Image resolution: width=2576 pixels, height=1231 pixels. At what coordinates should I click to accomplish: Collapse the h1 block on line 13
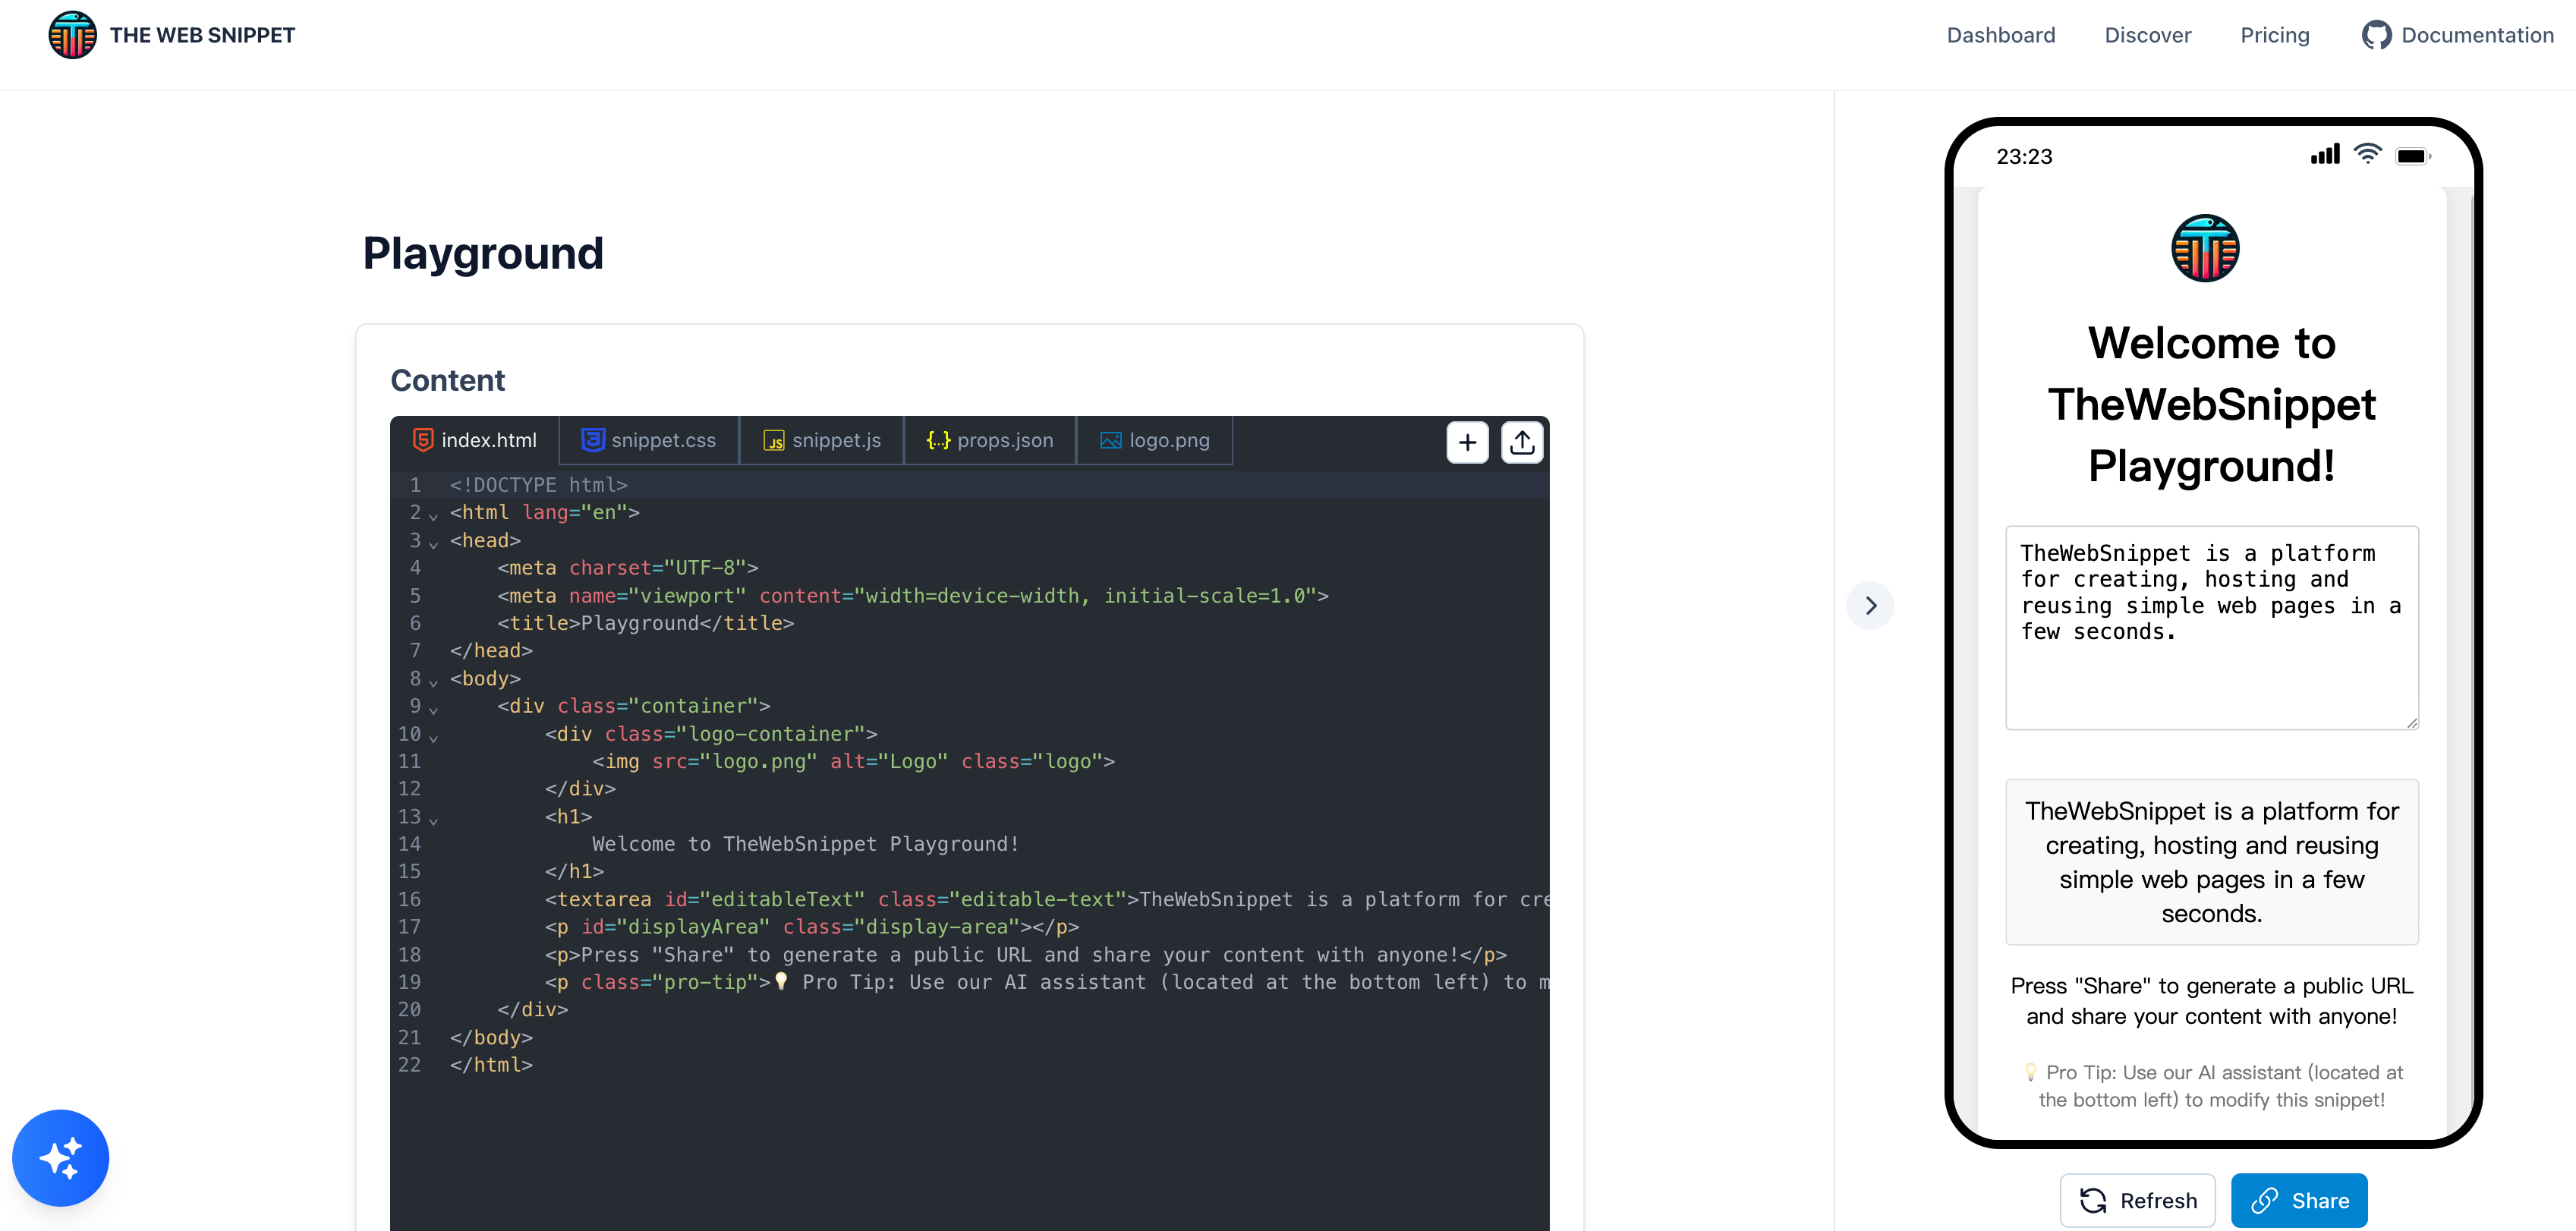tap(433, 820)
